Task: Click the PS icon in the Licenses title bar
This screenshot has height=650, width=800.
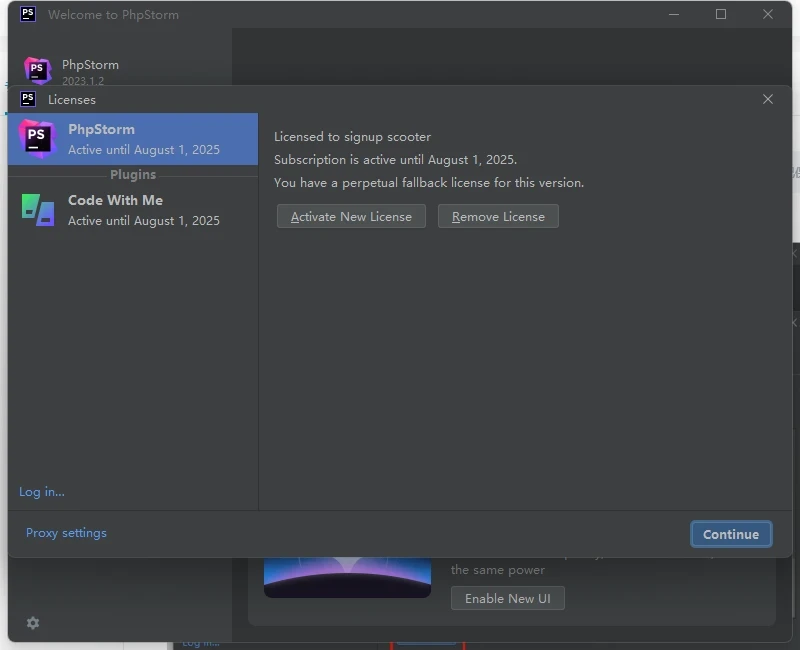Action: pyautogui.click(x=28, y=99)
